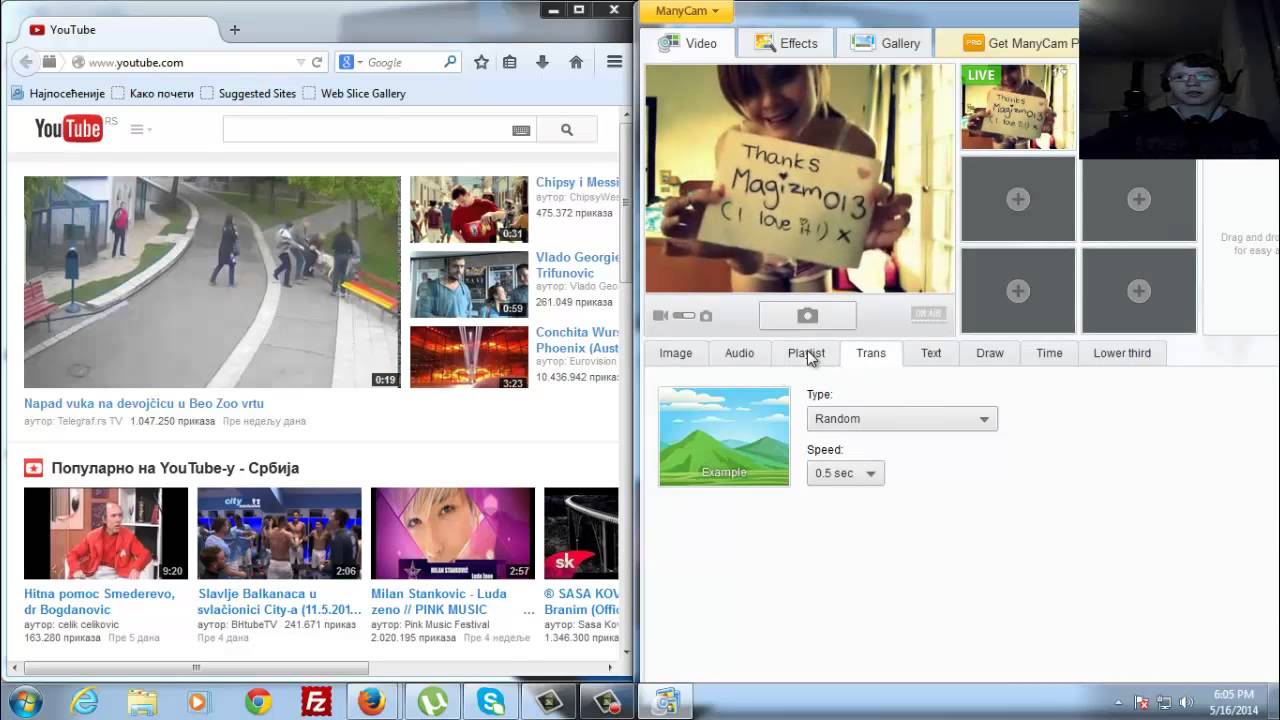Open the Lower third sub-tab
1280x720 pixels.
[x=1122, y=353]
